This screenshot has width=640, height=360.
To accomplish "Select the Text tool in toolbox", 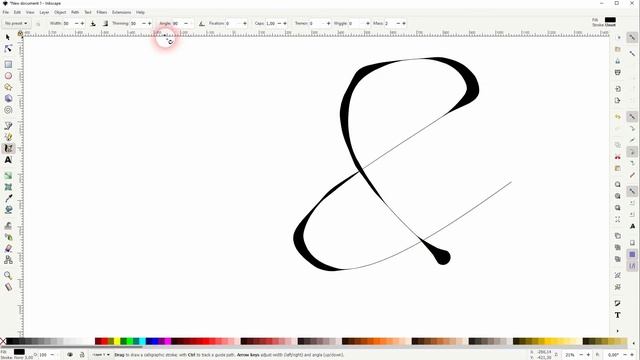I will (x=8, y=160).
